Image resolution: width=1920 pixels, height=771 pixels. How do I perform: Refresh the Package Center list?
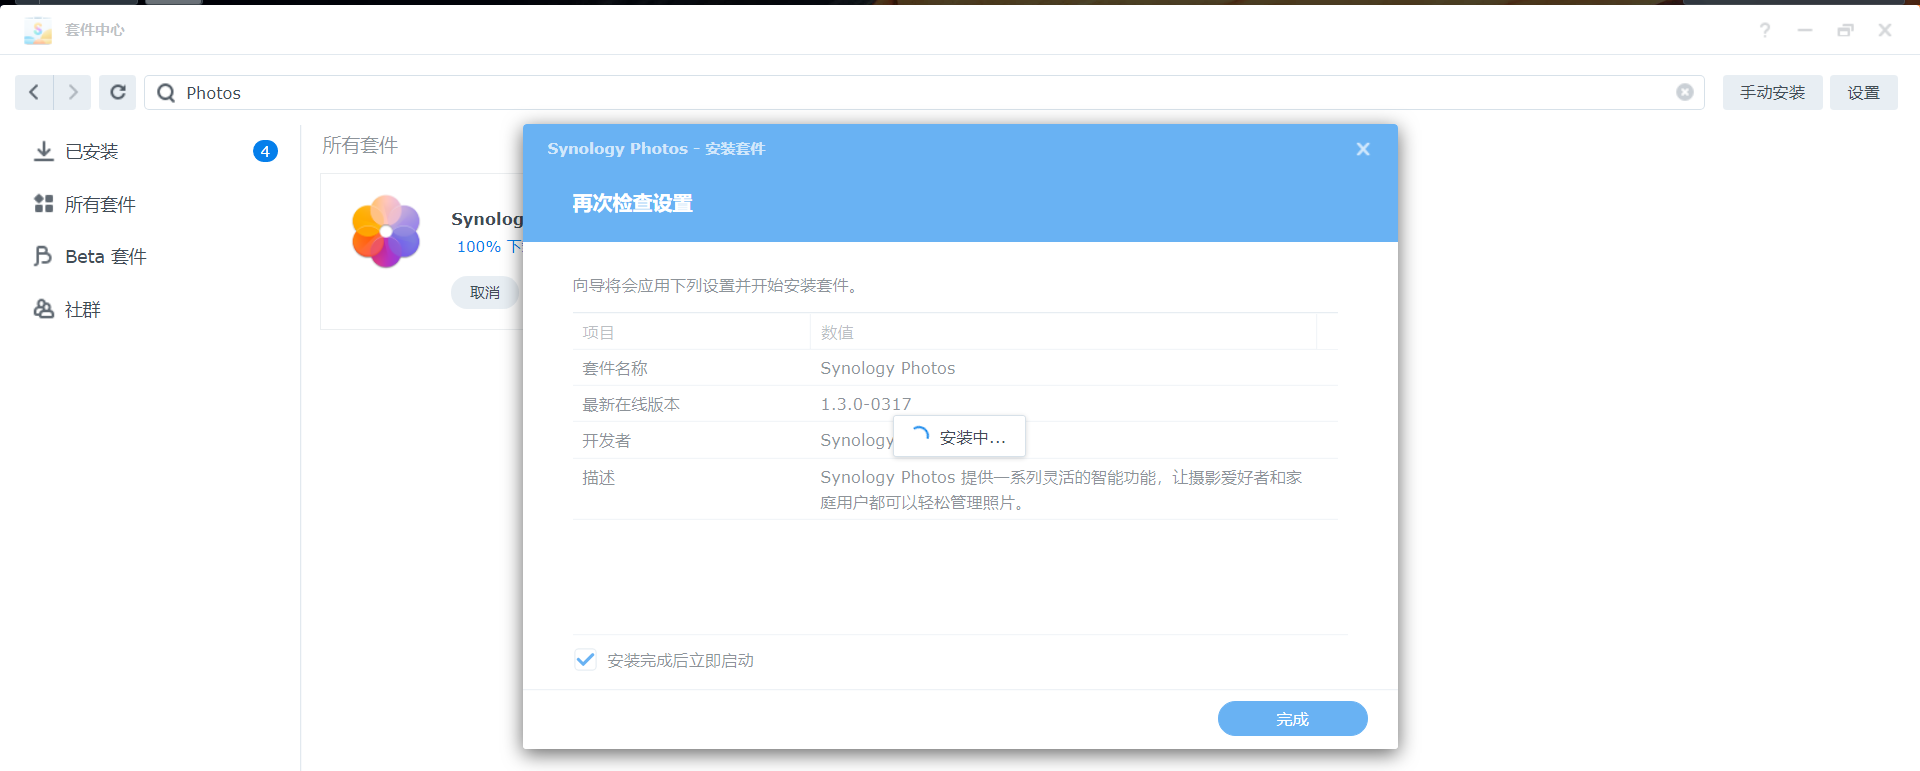[x=117, y=92]
